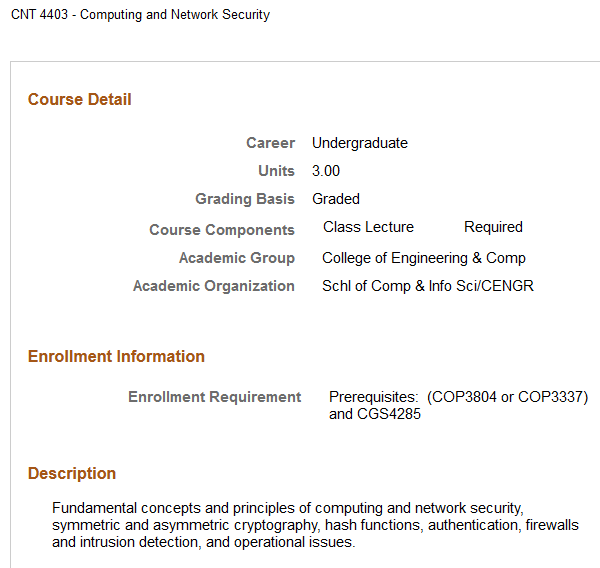
Task: Click the Career field label
Action: point(271,143)
